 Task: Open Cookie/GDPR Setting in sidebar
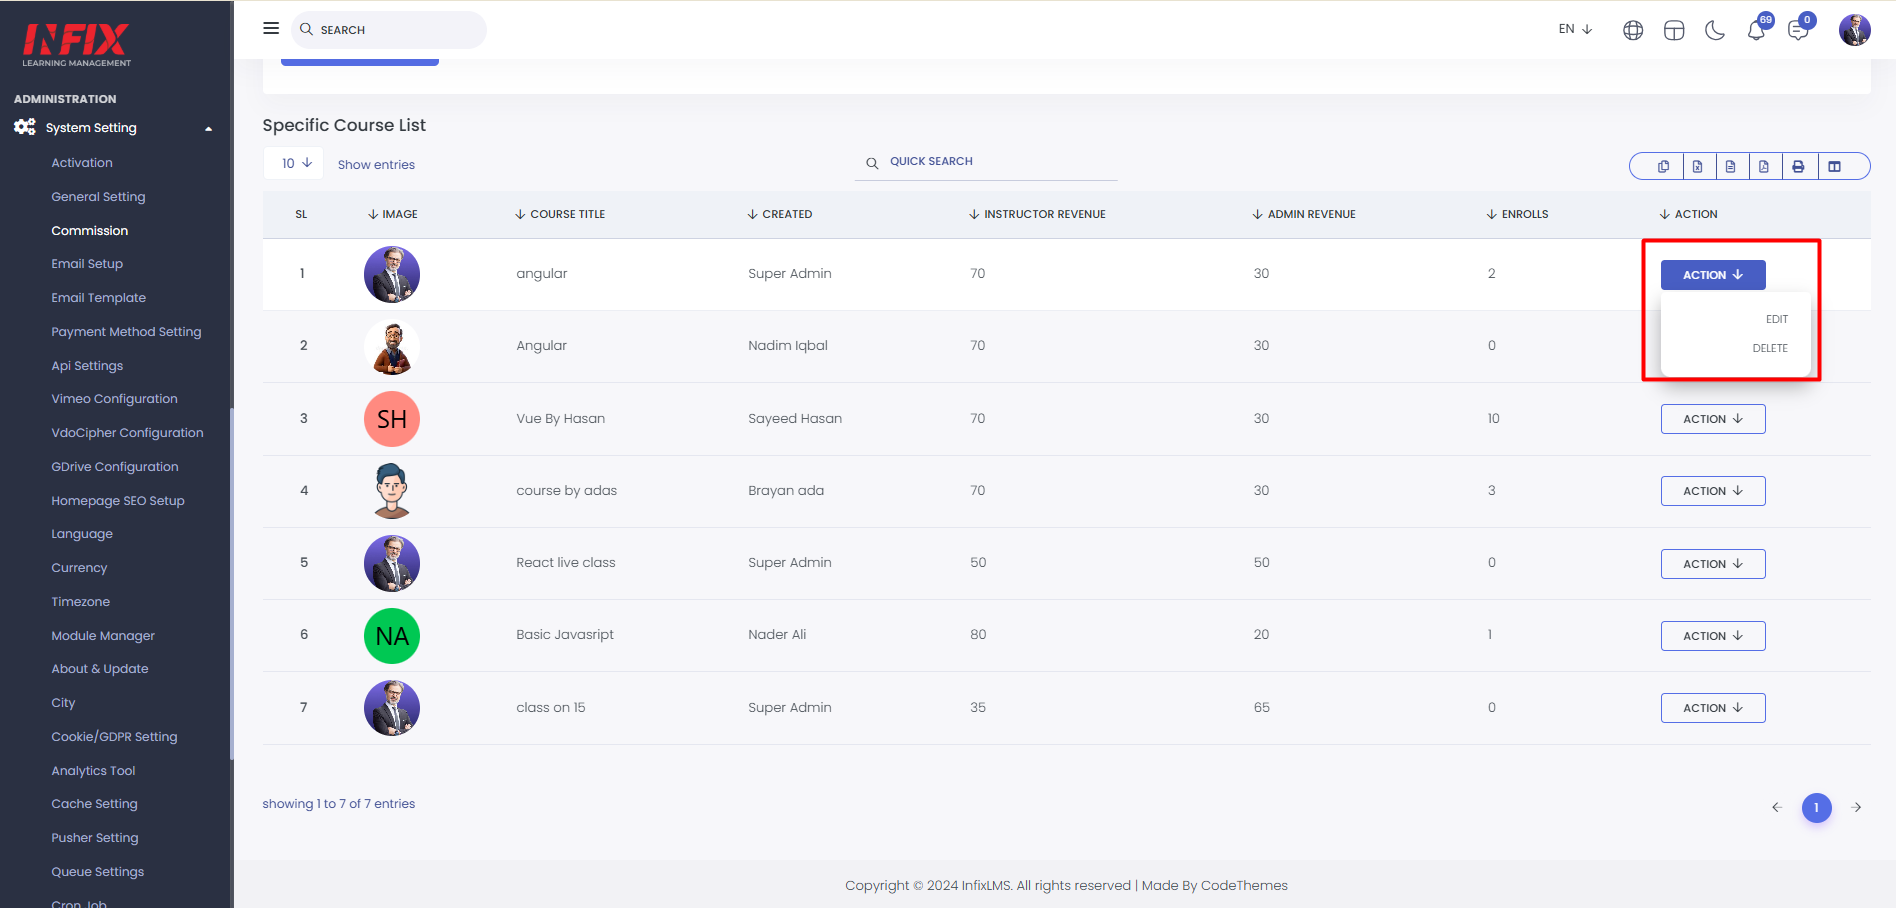point(114,737)
